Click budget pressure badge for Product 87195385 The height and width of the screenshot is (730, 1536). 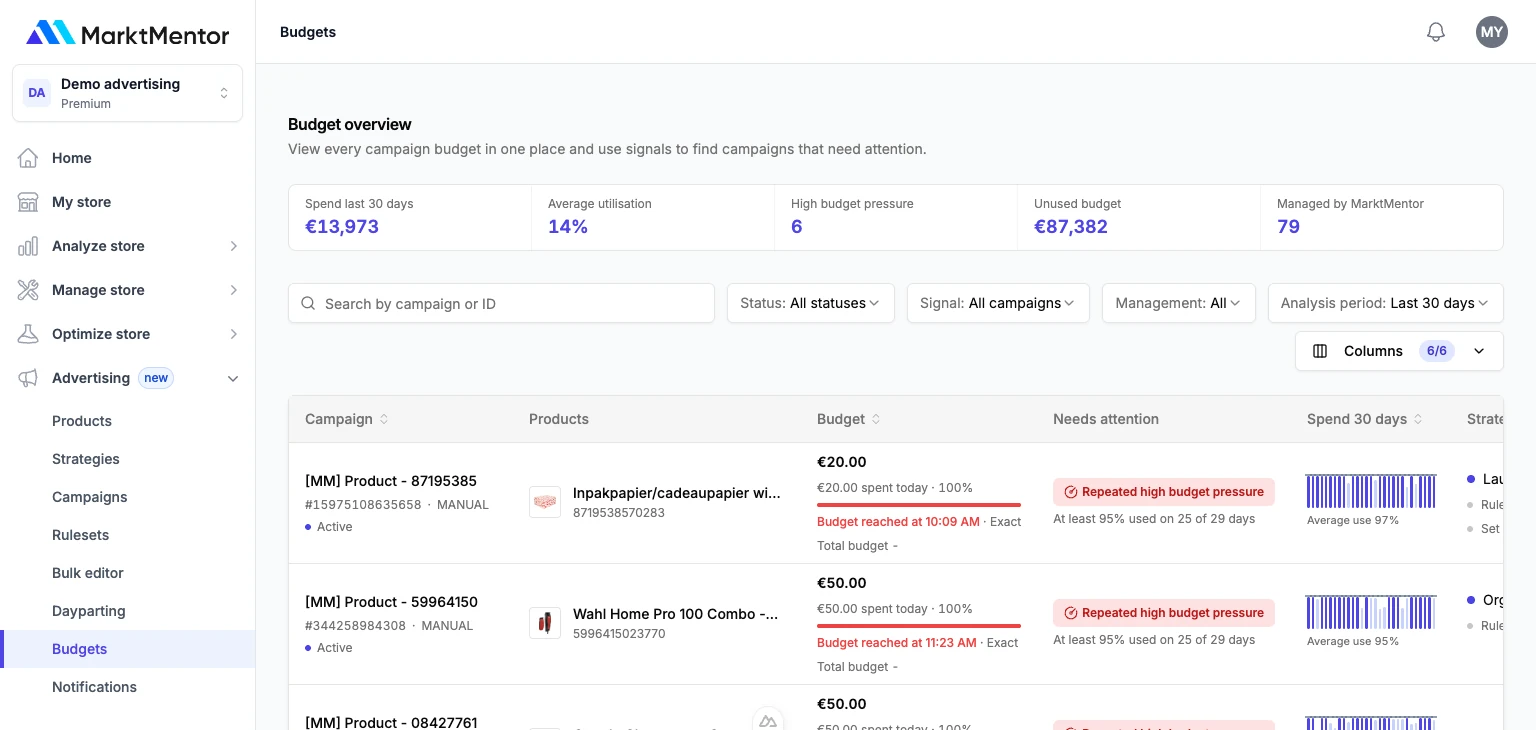coord(1164,492)
